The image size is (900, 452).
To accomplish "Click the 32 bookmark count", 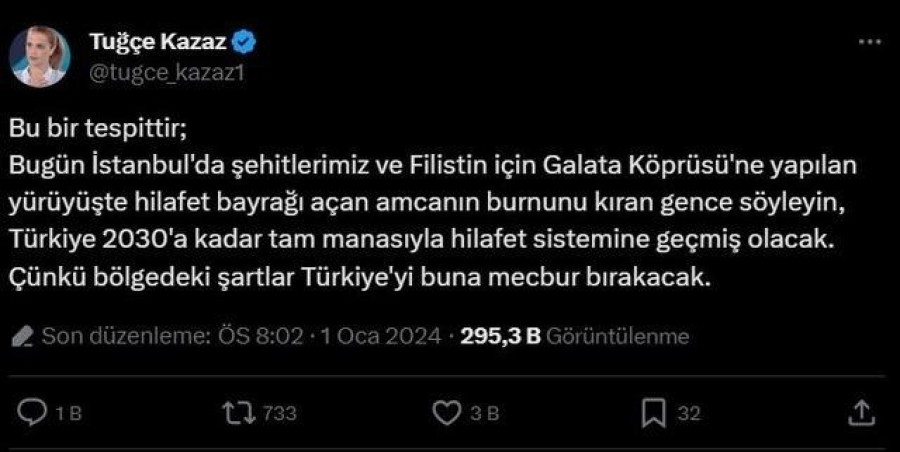I will (689, 413).
